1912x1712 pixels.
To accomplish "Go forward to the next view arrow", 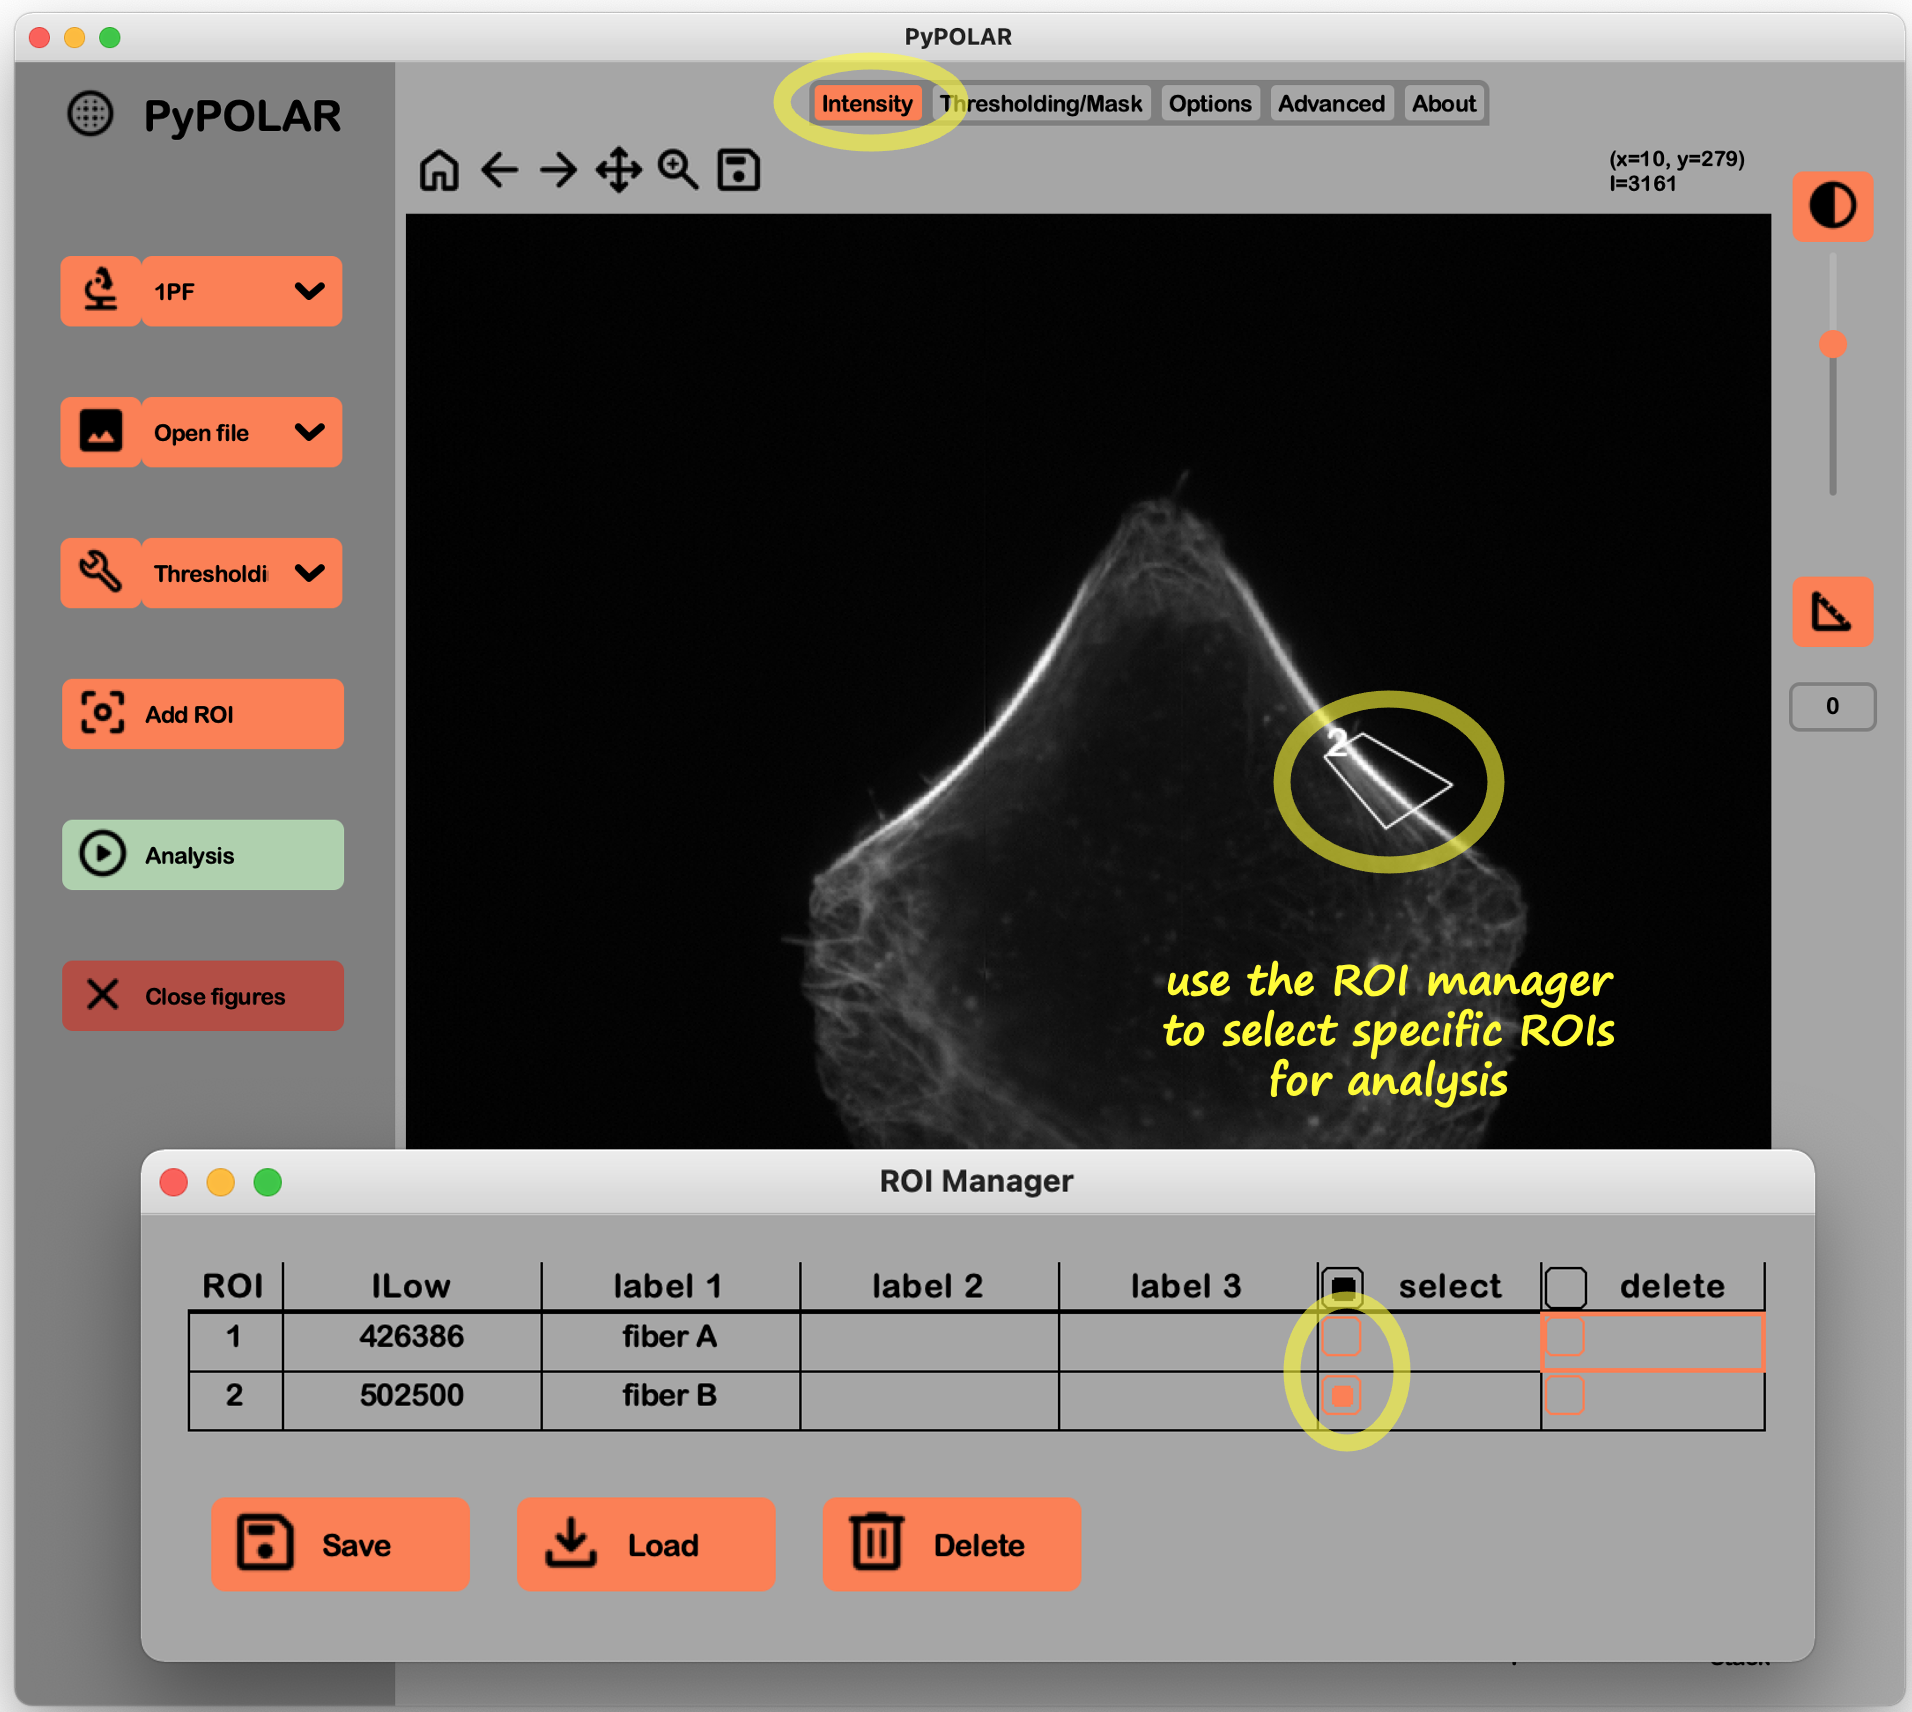I will pos(559,170).
